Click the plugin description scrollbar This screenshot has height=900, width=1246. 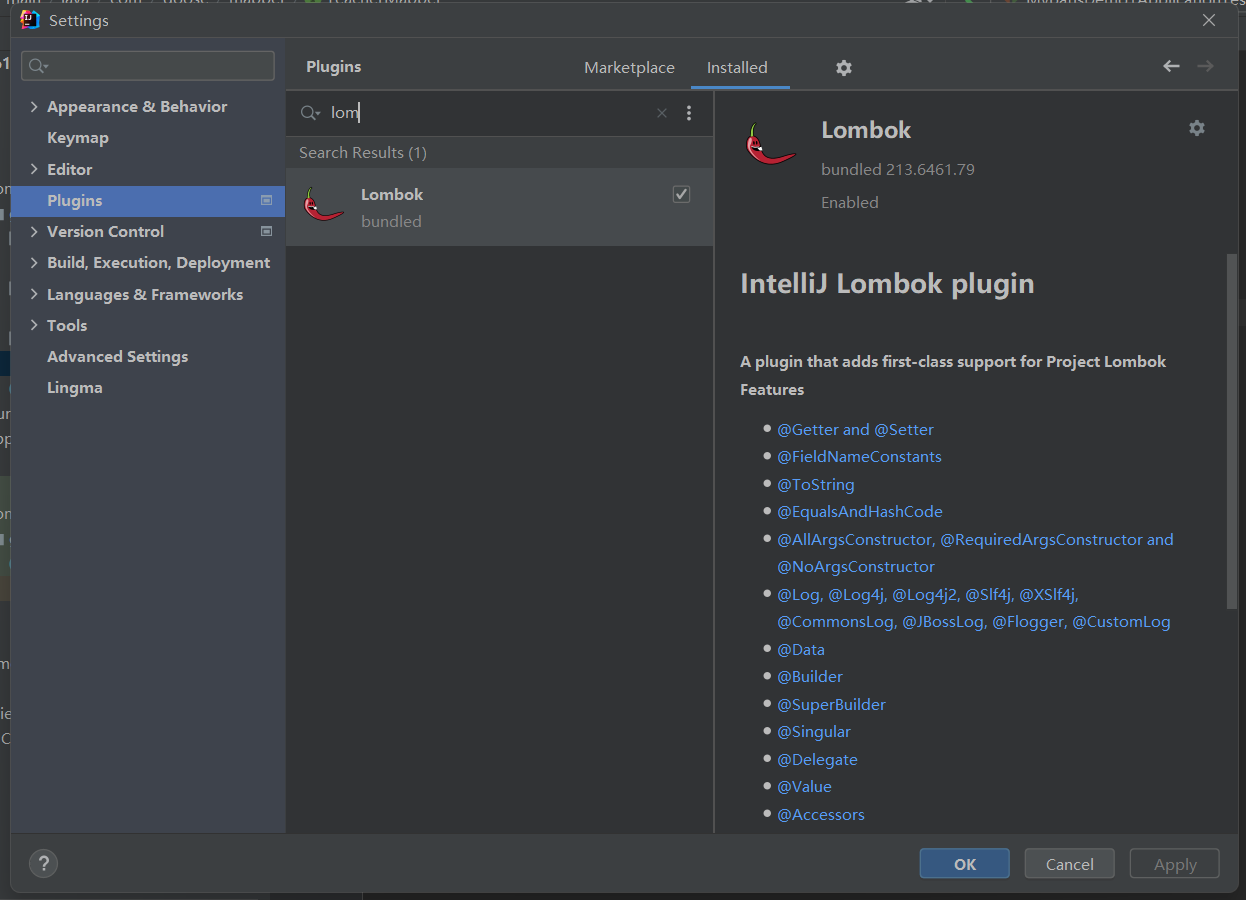tap(1231, 431)
